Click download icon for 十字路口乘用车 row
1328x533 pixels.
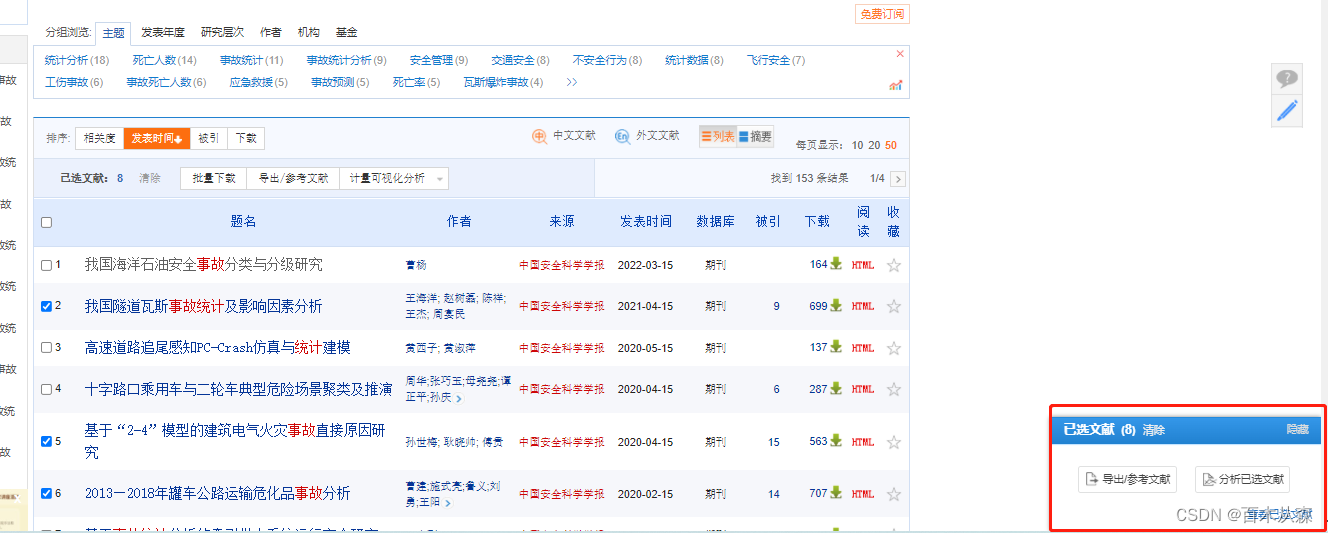tap(836, 389)
